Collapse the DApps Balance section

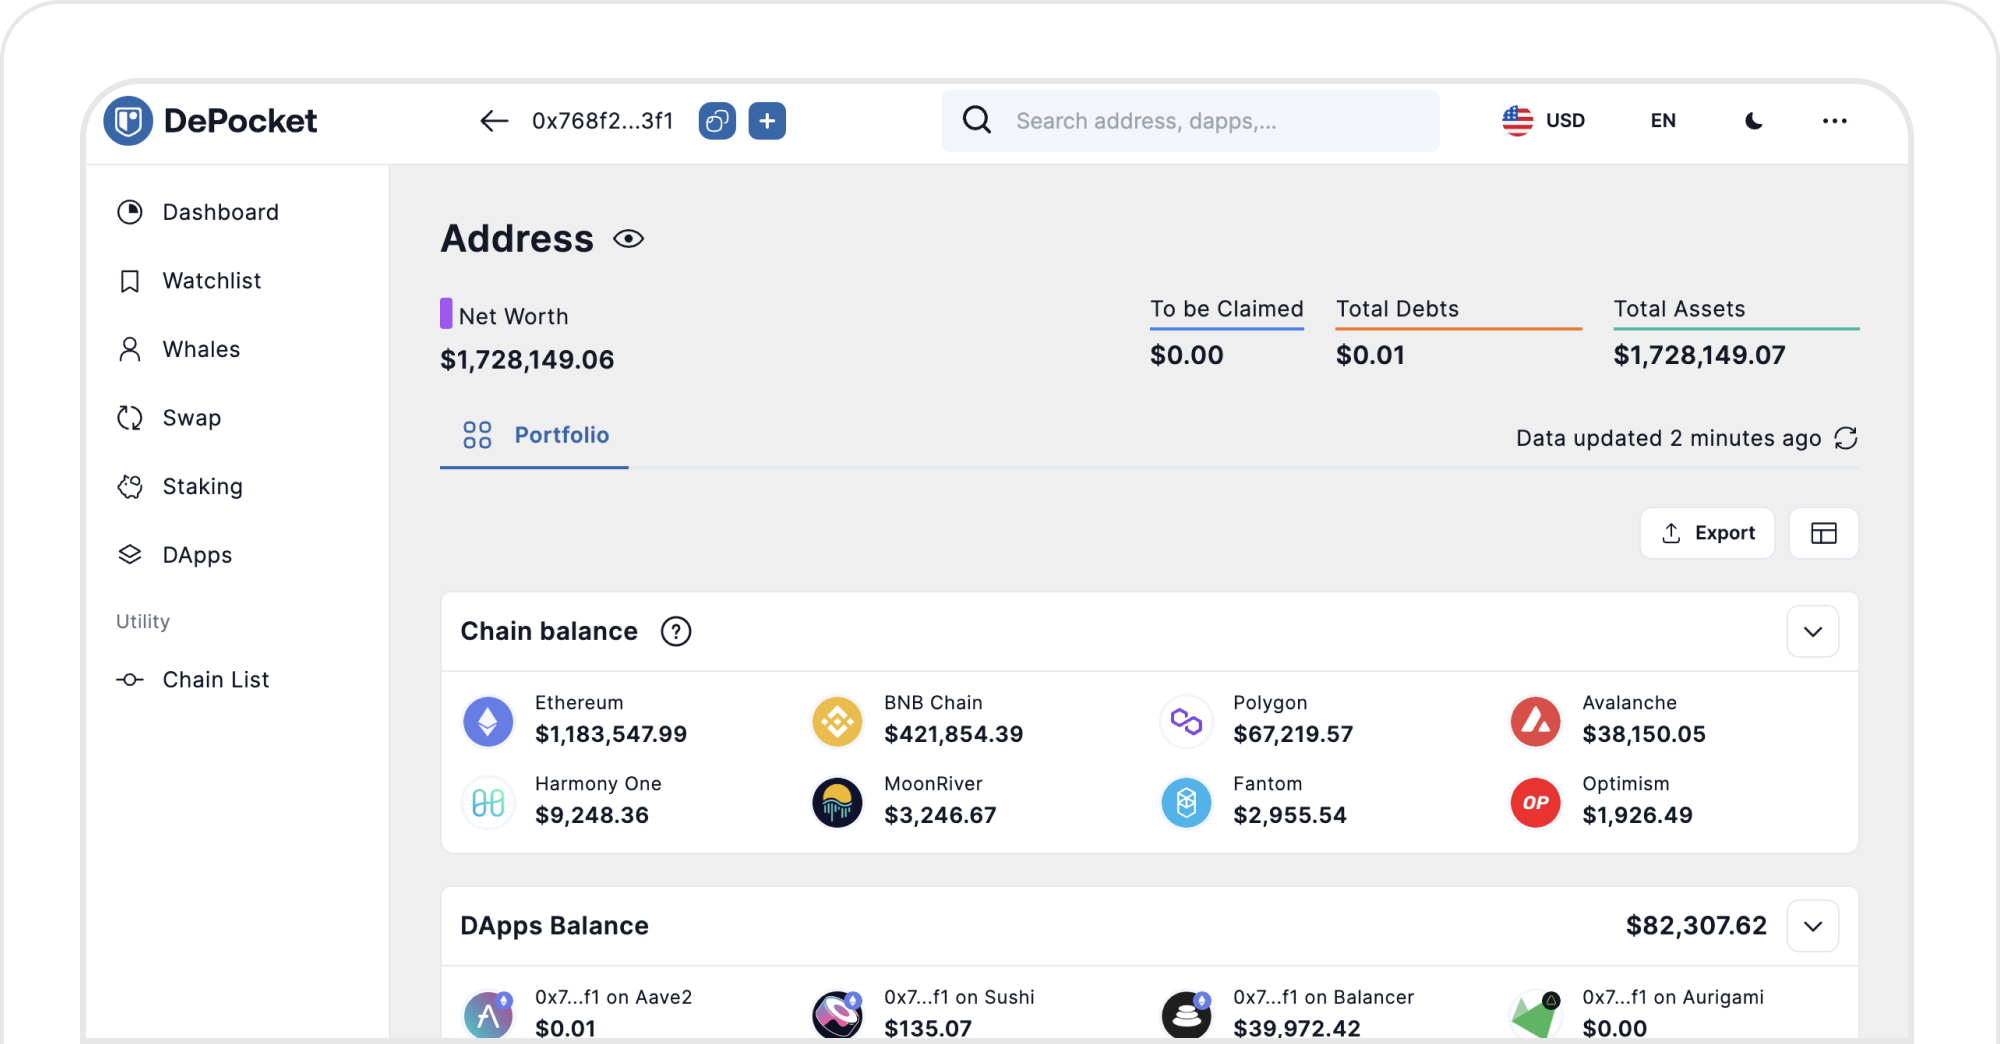(x=1813, y=926)
